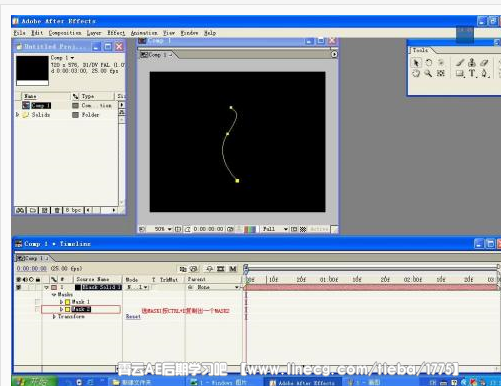The width and height of the screenshot is (501, 386).
Task: Open the 50% magnification dropdown
Action: tap(163, 229)
